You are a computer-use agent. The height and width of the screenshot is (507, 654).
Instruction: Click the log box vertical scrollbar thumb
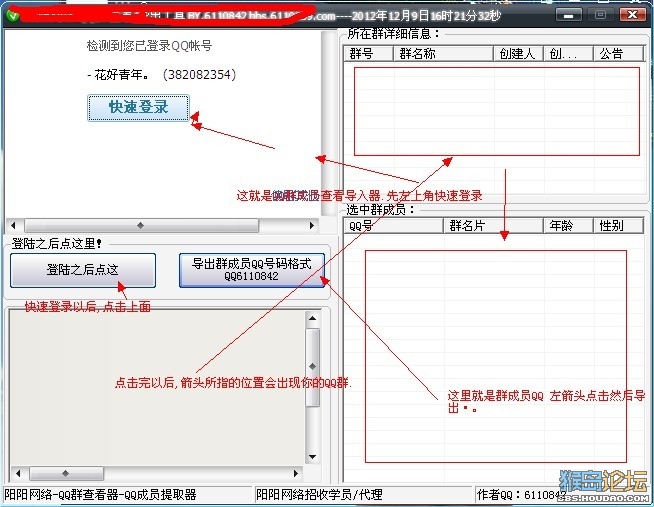point(313,367)
